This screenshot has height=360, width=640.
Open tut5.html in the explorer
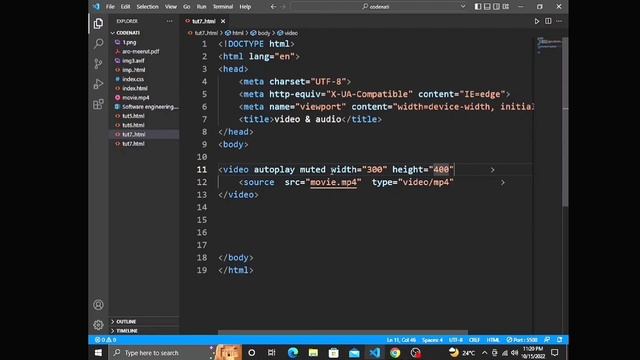(x=133, y=116)
